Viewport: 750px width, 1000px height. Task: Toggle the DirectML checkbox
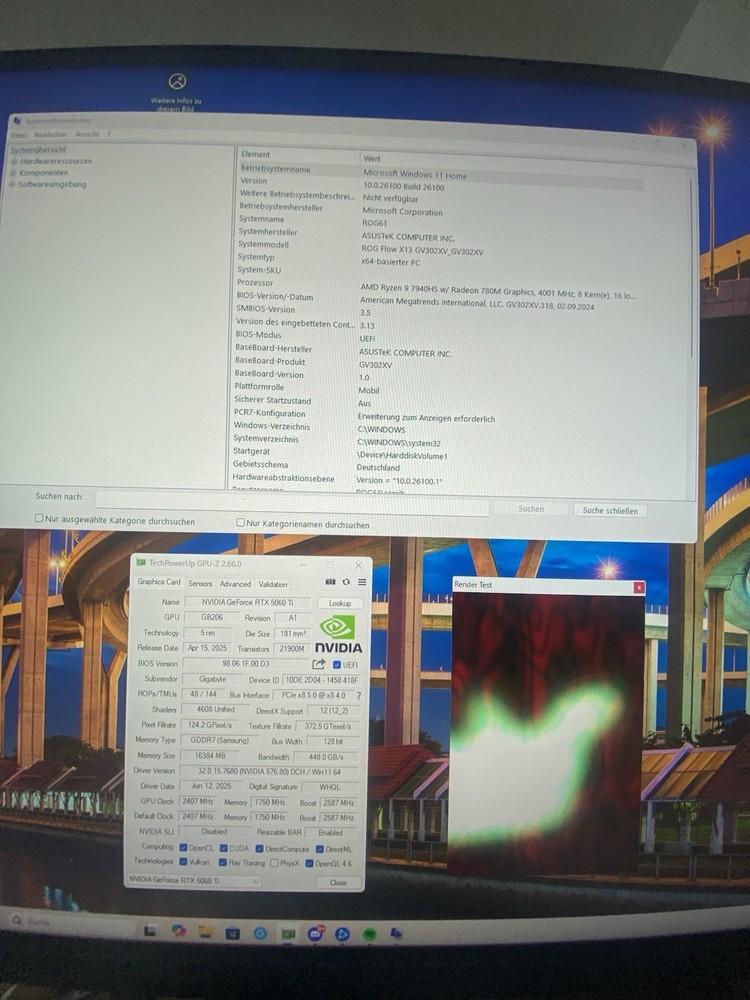tap(320, 849)
